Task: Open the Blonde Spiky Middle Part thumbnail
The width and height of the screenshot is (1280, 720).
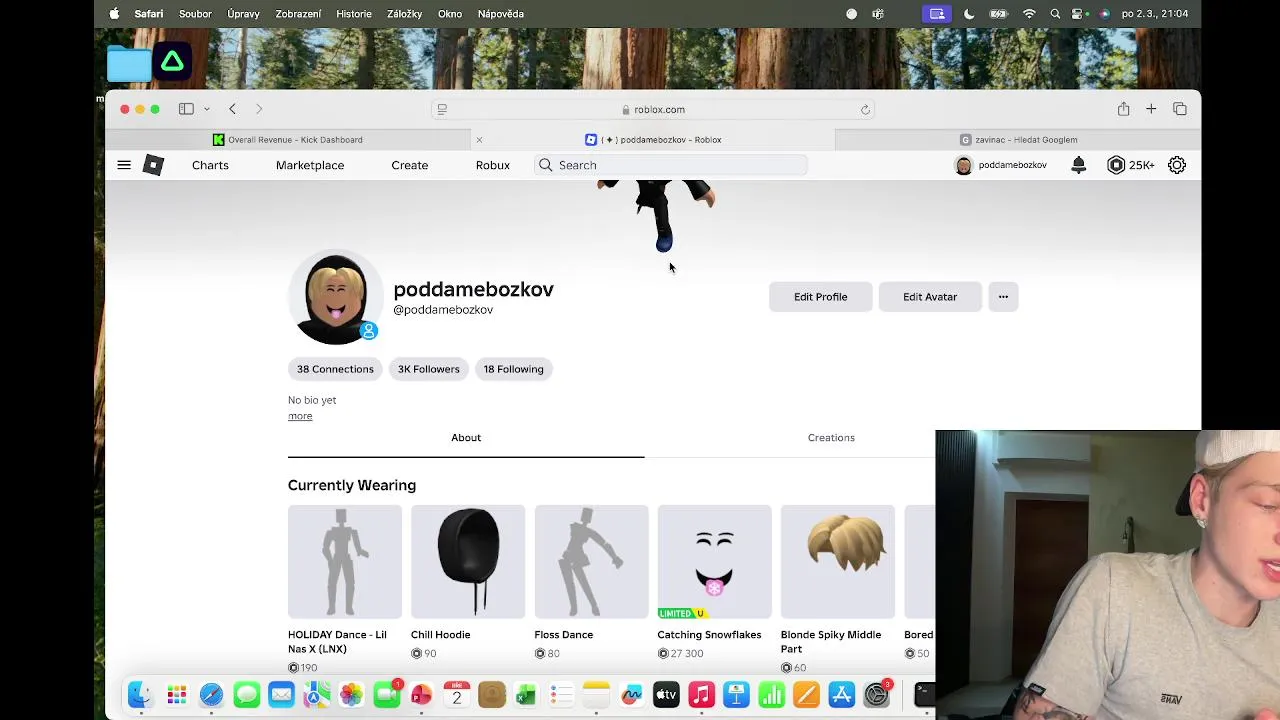Action: point(838,562)
